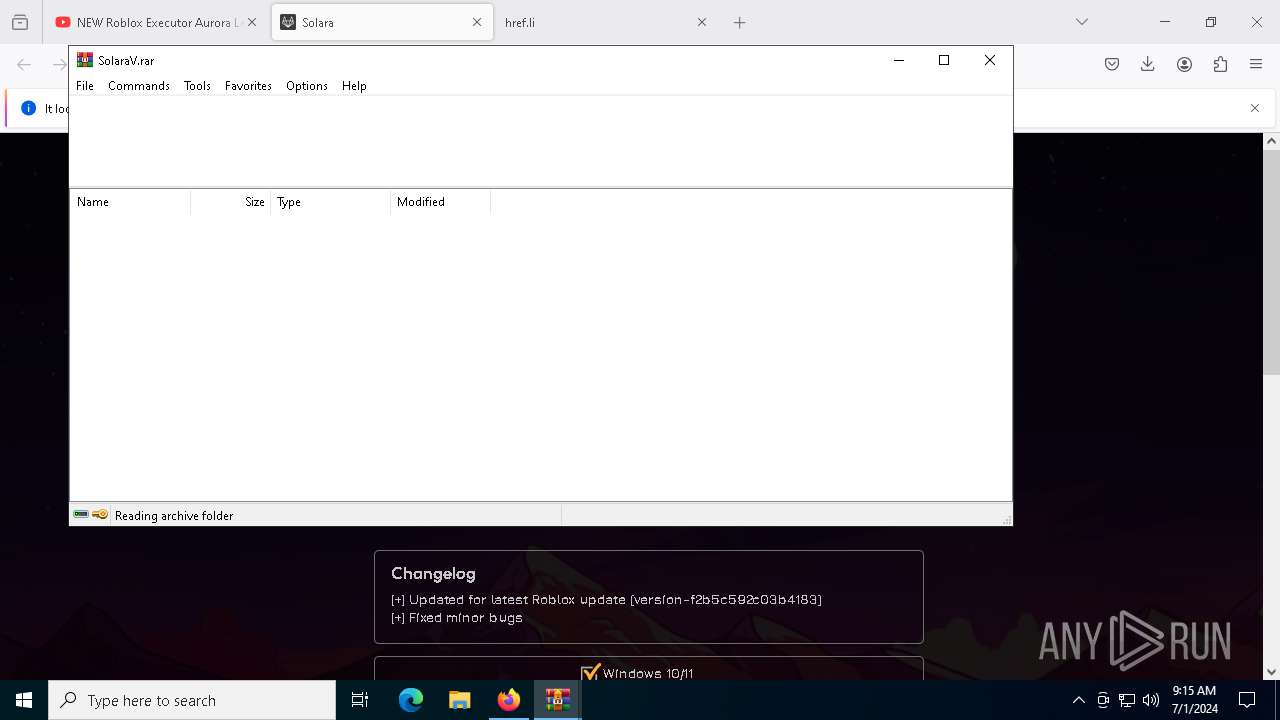Dismiss the browser notification bar
The width and height of the screenshot is (1280, 720).
(1255, 108)
